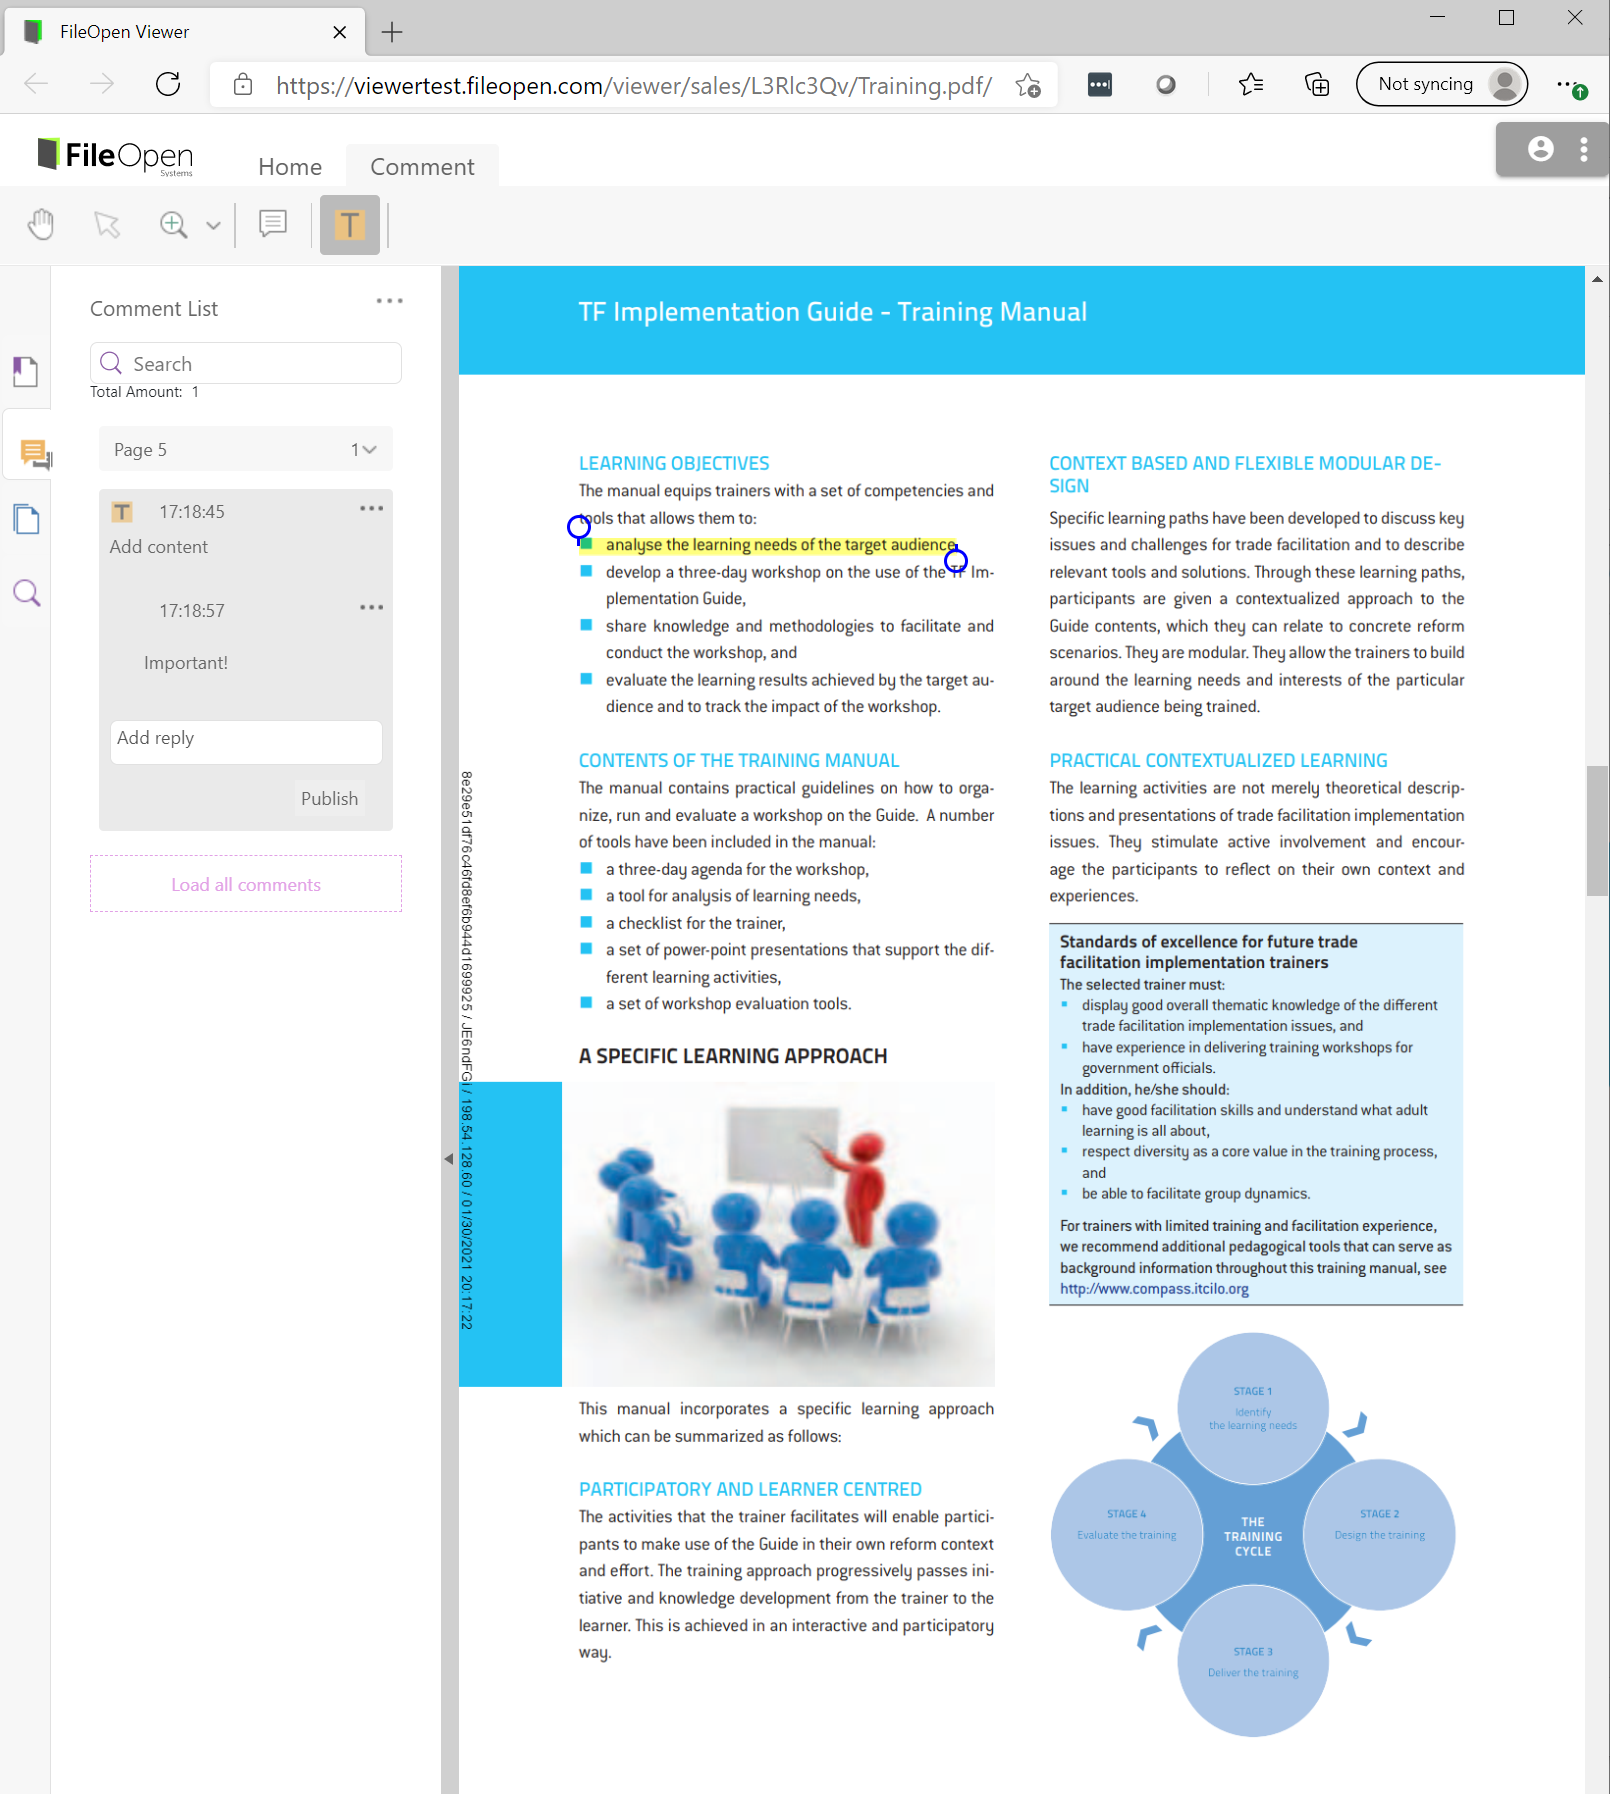This screenshot has height=1794, width=1610.
Task: Click Add content text in comment
Action: pyautogui.click(x=159, y=547)
